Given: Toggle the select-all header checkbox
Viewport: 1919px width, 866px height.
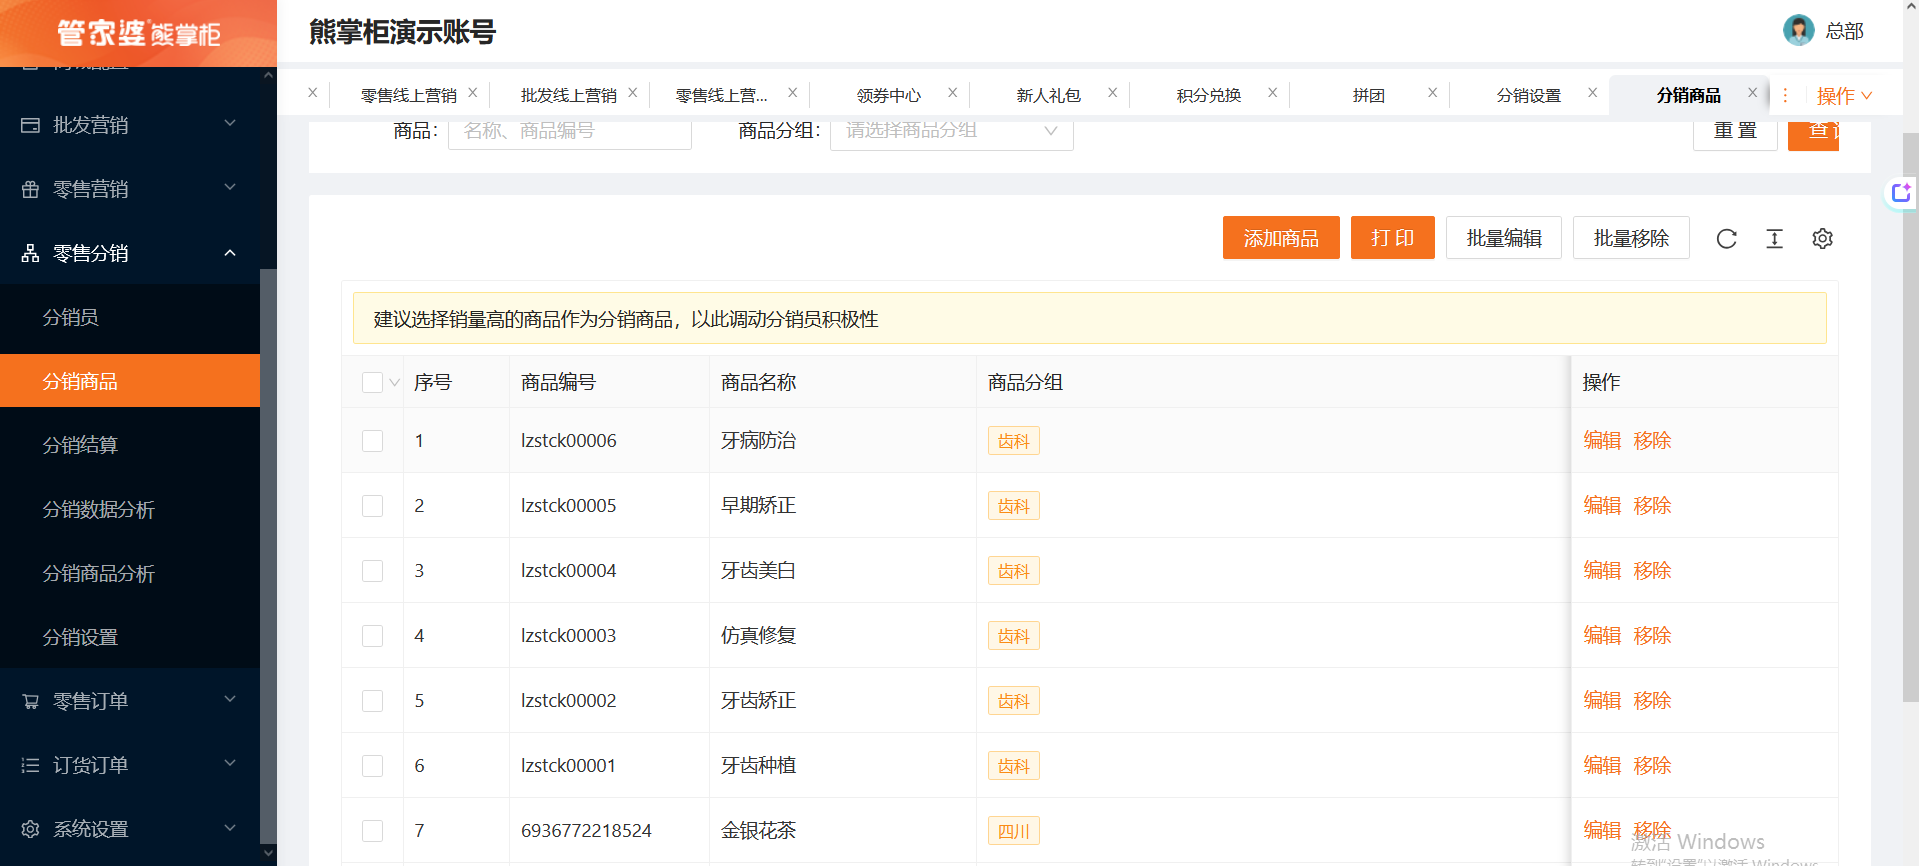Looking at the screenshot, I should (x=372, y=382).
